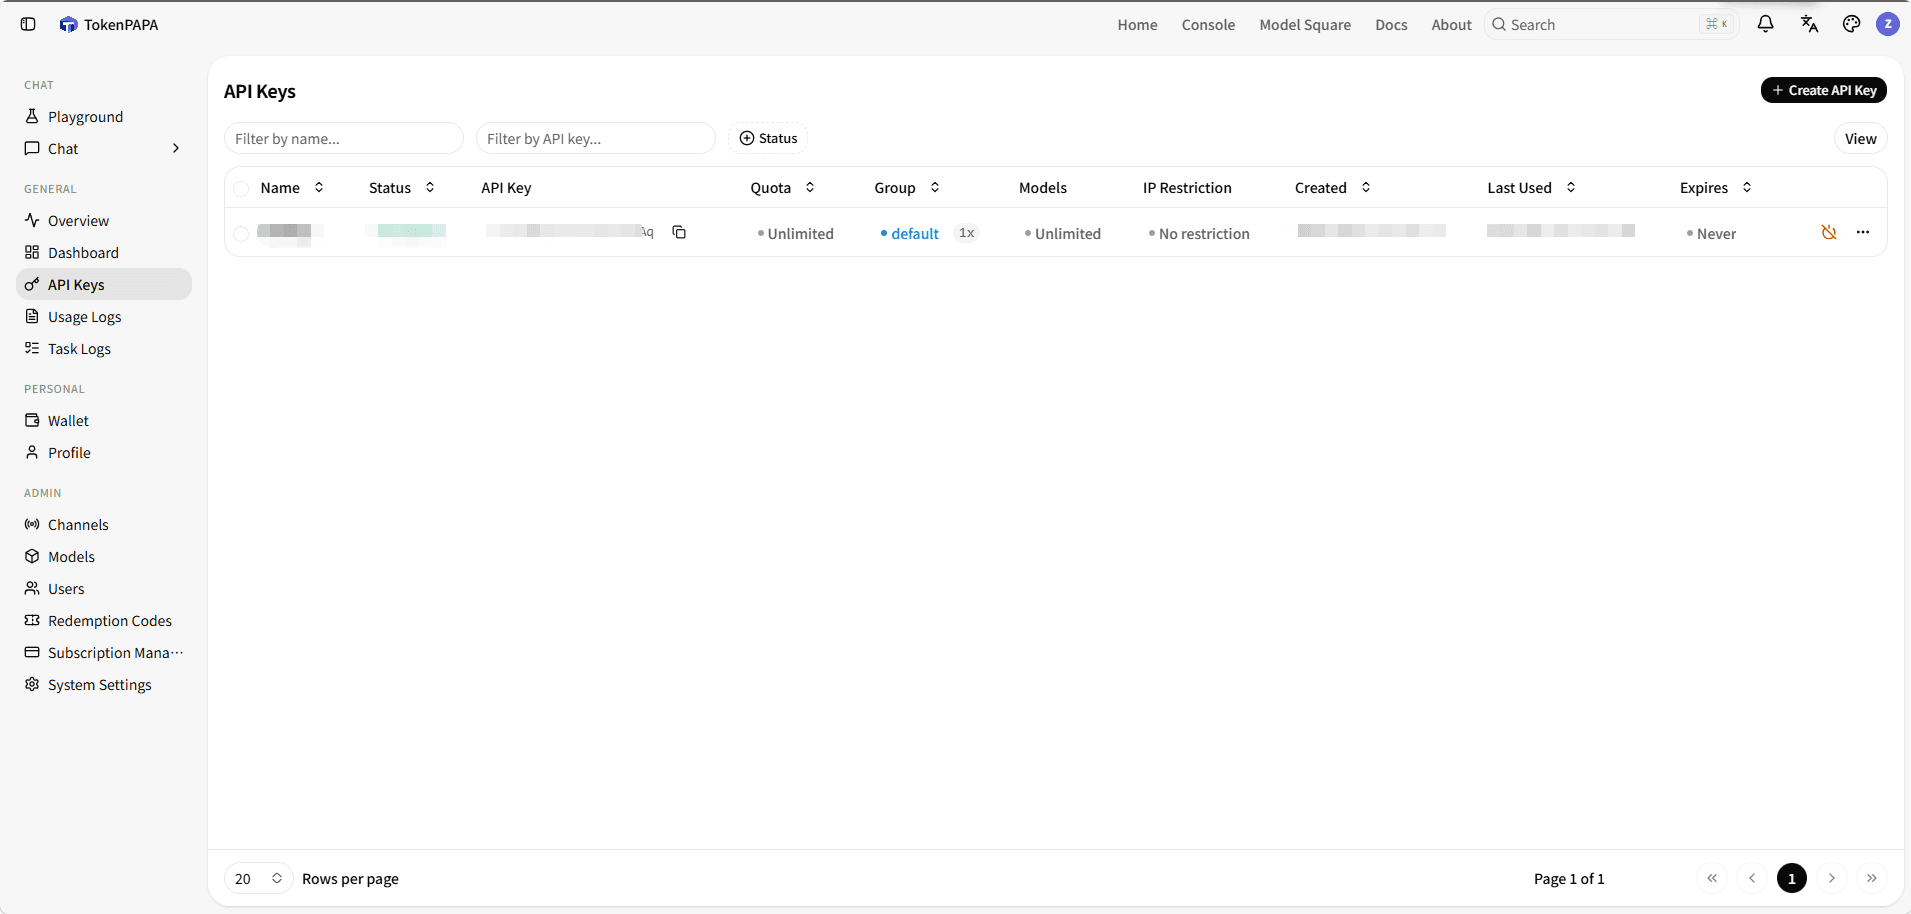1911x914 pixels.
Task: Open Docs in top navigation
Action: (1391, 25)
